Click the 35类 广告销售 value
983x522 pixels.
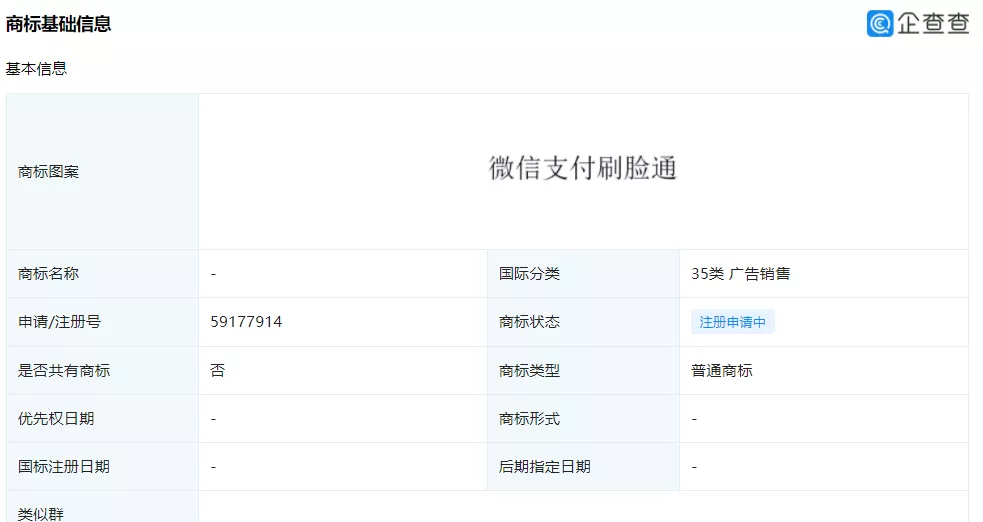click(x=740, y=274)
